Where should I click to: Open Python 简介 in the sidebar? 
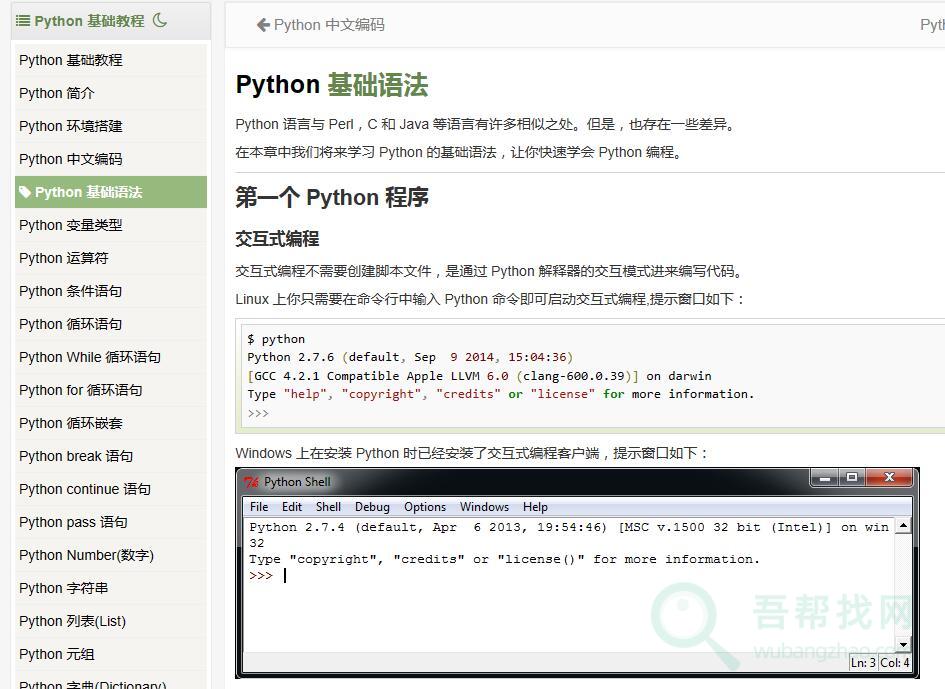click(57, 93)
